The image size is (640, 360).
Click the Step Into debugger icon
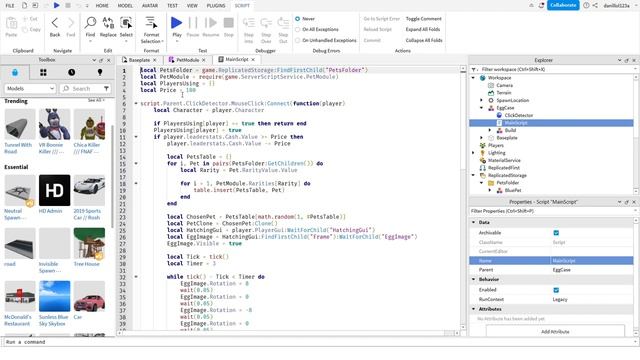pos(249,23)
